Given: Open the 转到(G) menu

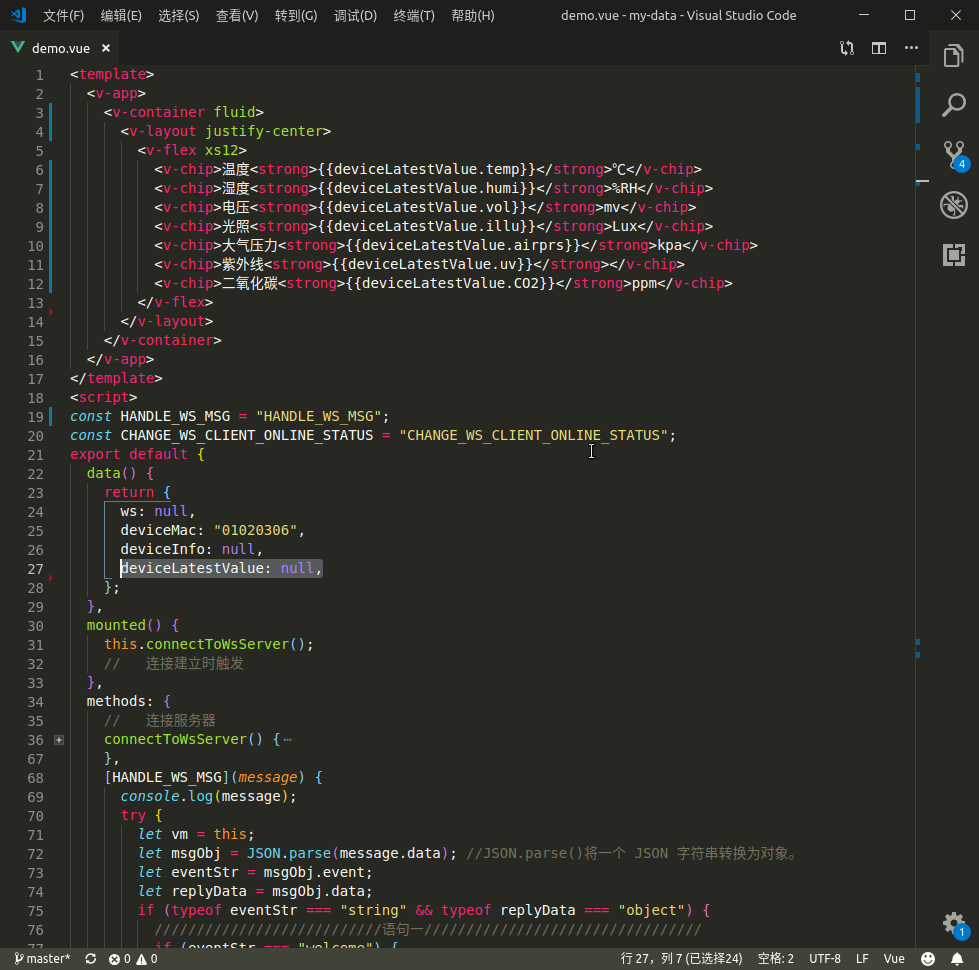Looking at the screenshot, I should [296, 16].
